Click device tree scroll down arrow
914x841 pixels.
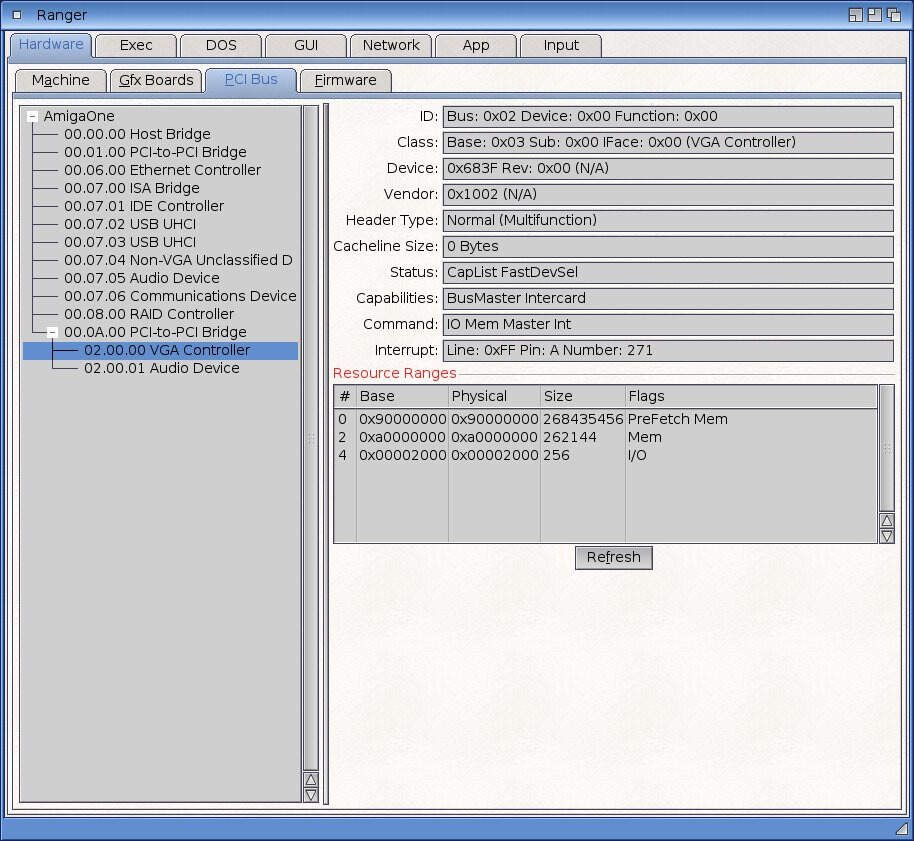pos(311,795)
